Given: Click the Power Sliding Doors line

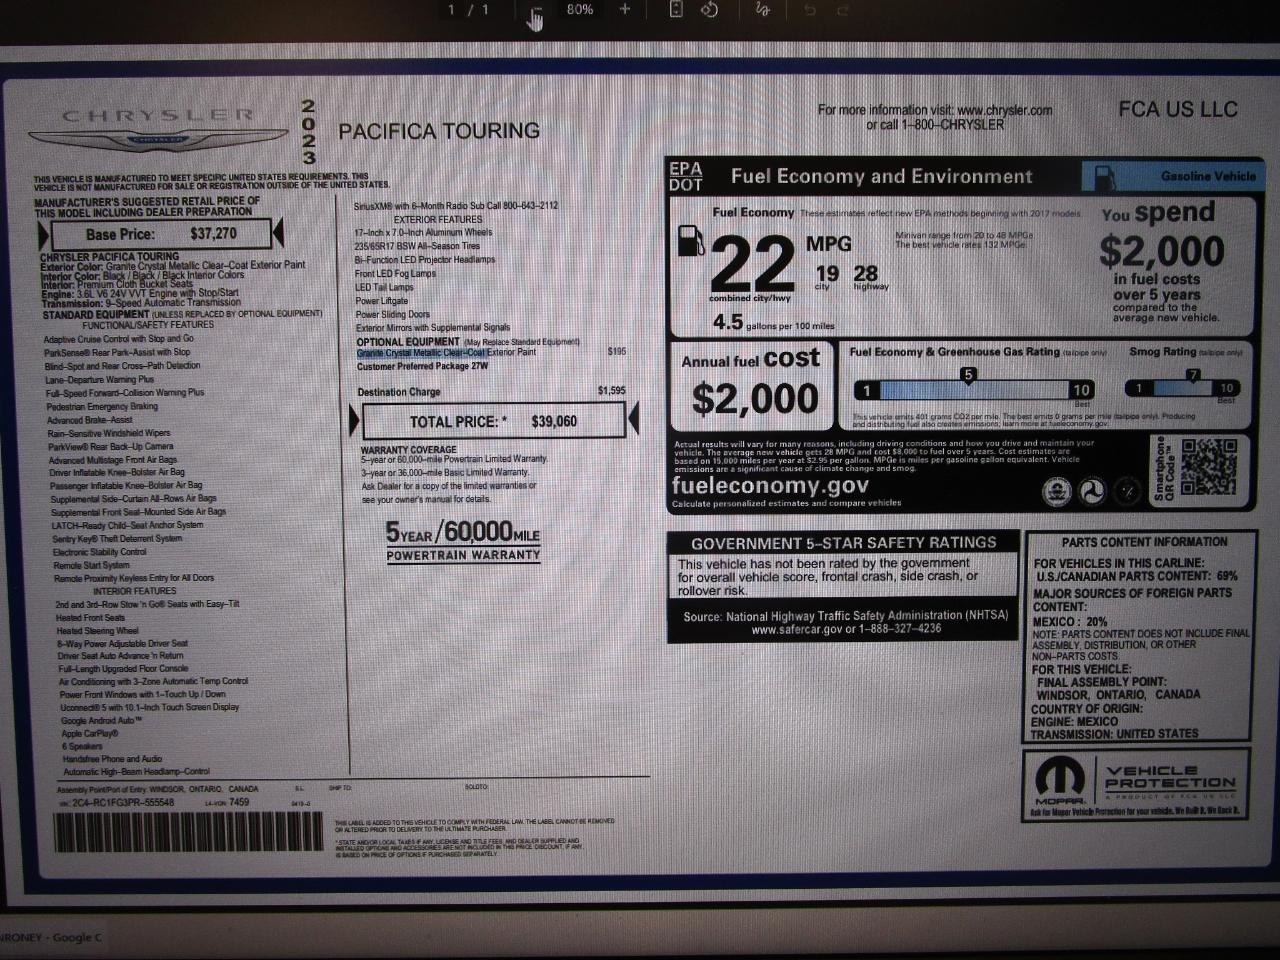Looking at the screenshot, I should click(393, 314).
